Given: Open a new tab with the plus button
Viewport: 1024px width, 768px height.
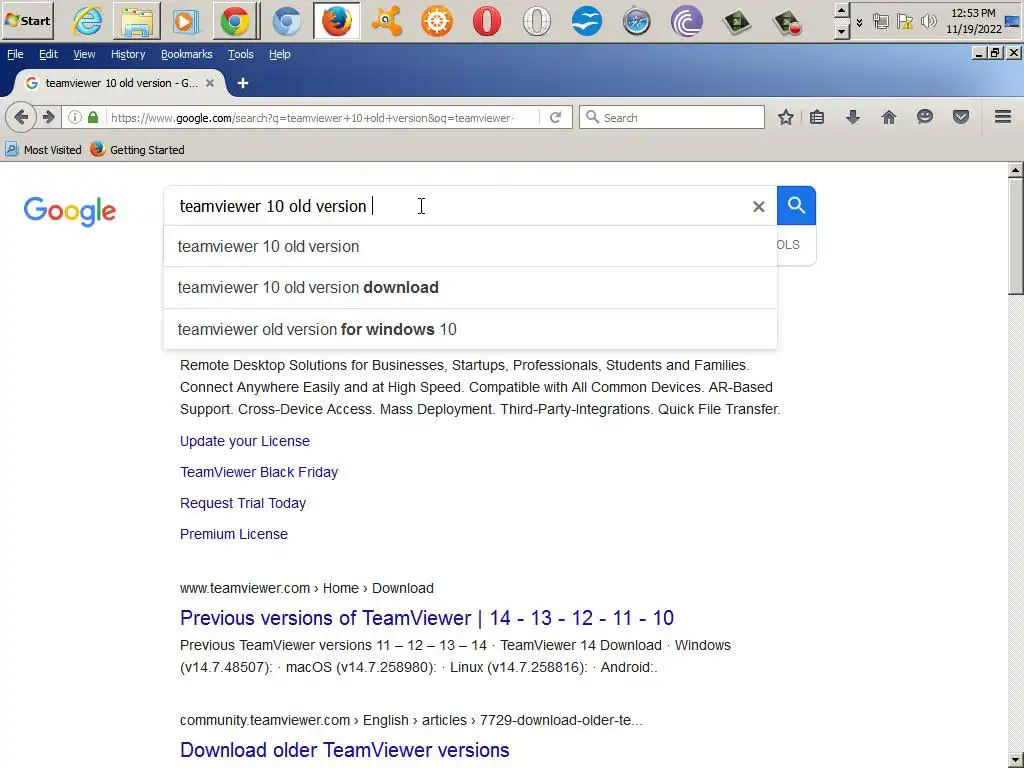Looking at the screenshot, I should (x=242, y=83).
